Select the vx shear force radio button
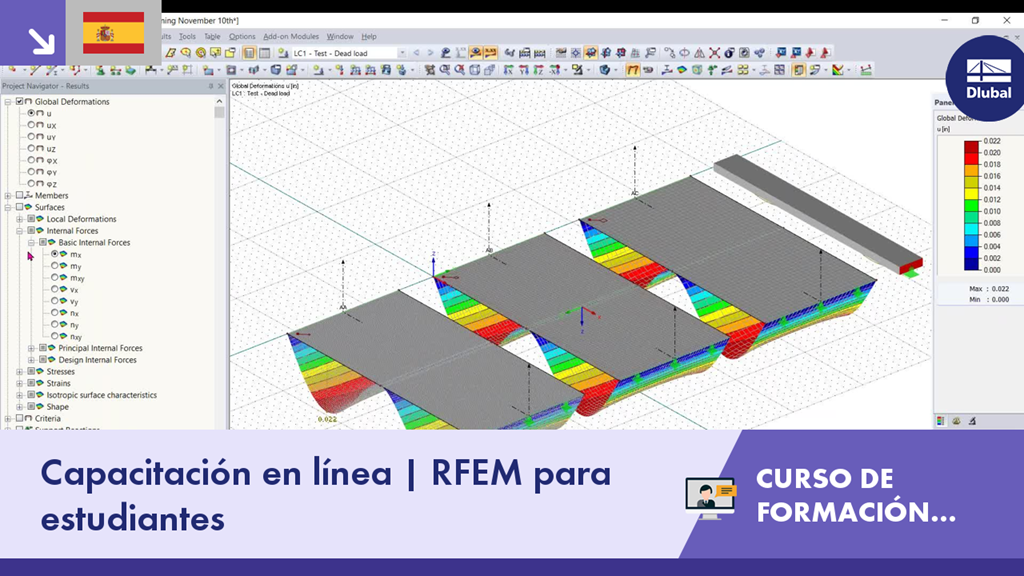 tap(55, 289)
